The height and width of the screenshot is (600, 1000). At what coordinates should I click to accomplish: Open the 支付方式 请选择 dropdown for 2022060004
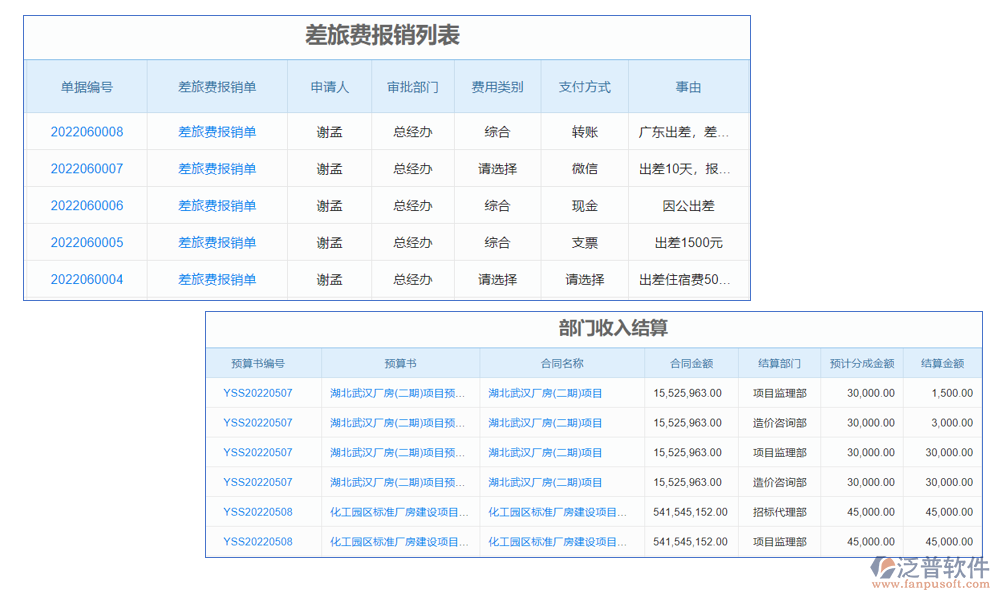click(584, 279)
